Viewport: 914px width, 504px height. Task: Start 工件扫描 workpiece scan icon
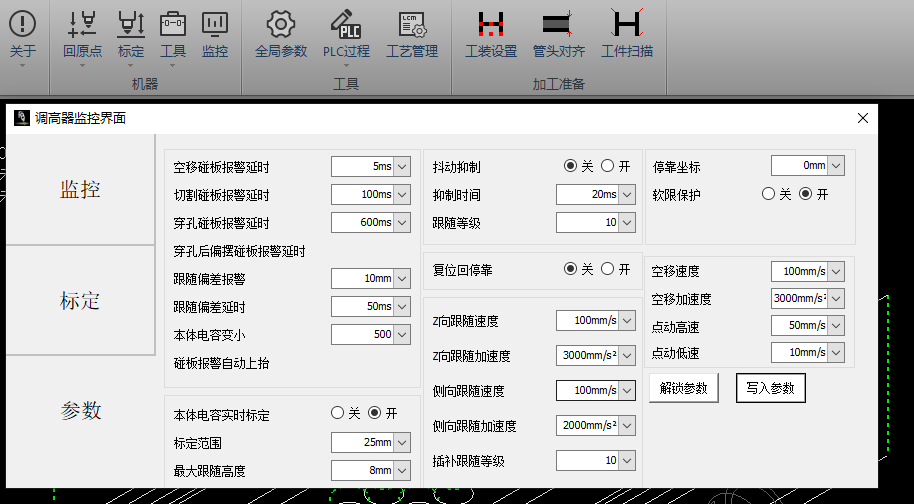[x=627, y=23]
